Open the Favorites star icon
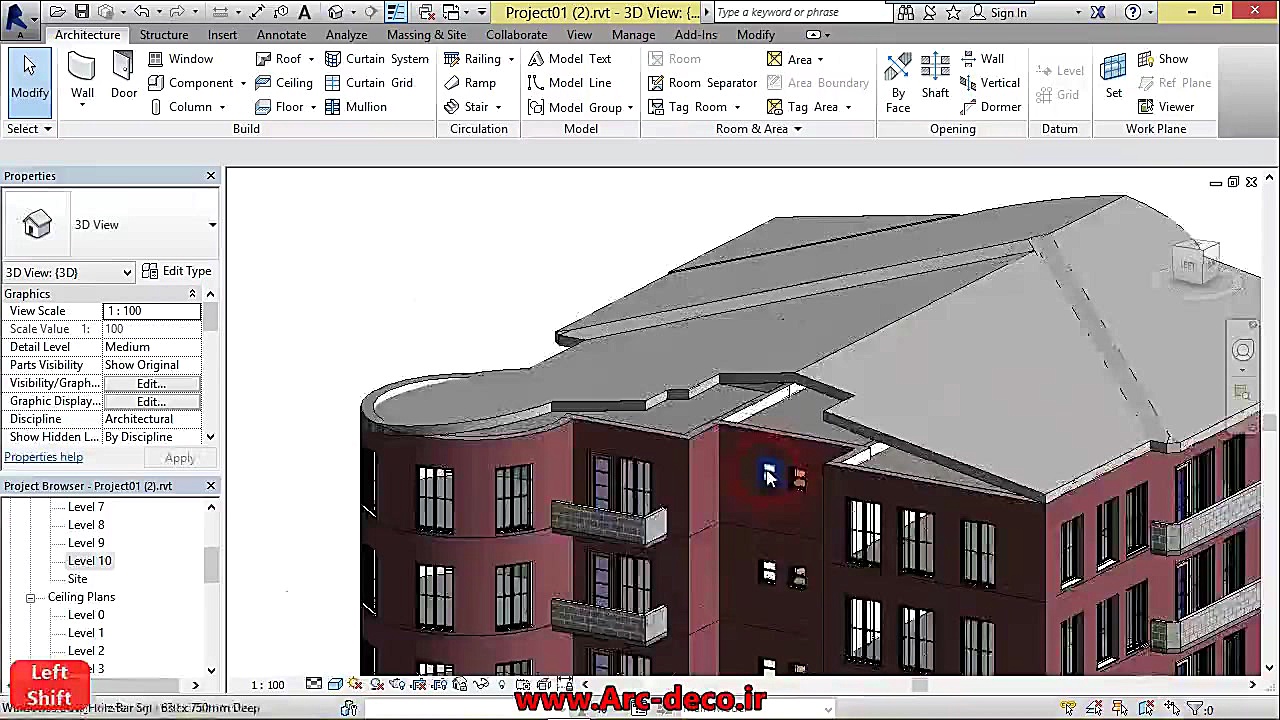This screenshot has width=1280, height=720. coord(953,12)
